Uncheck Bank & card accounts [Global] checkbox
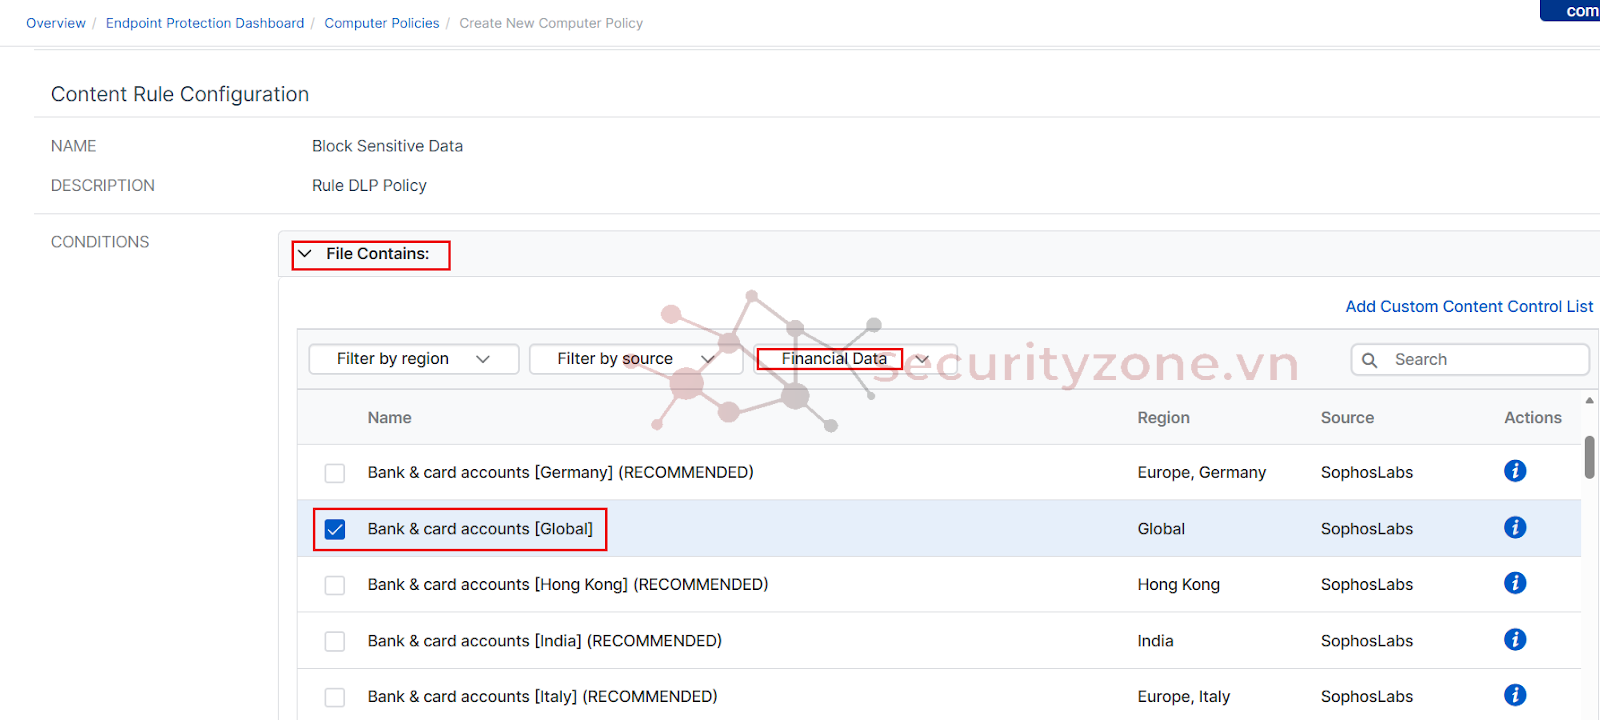This screenshot has height=720, width=1600. click(335, 529)
